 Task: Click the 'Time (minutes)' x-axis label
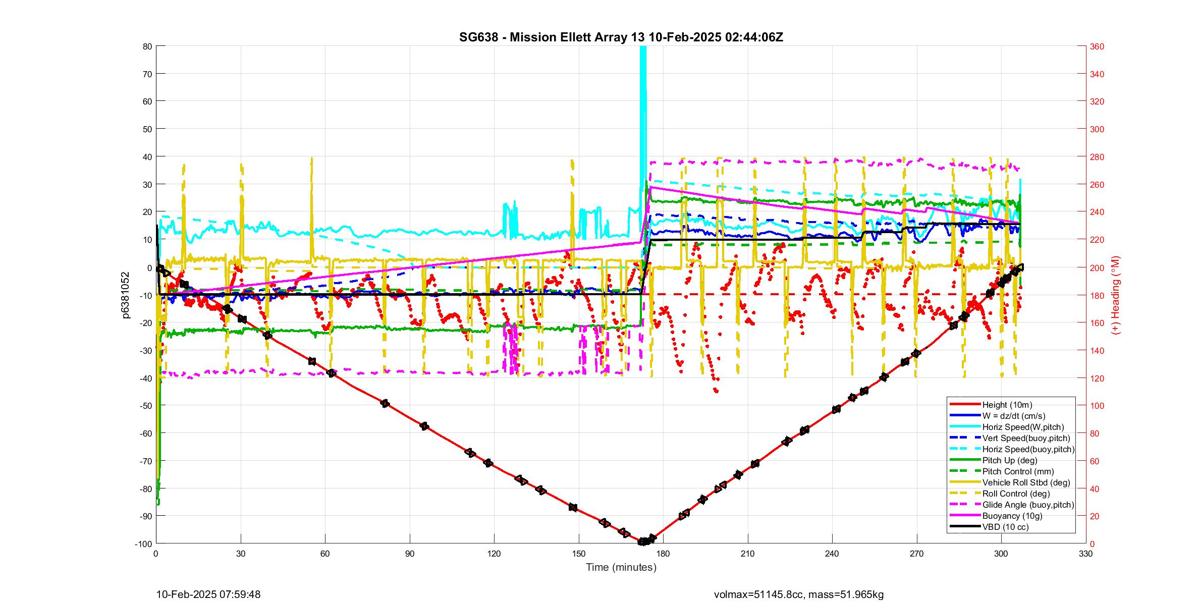point(621,566)
